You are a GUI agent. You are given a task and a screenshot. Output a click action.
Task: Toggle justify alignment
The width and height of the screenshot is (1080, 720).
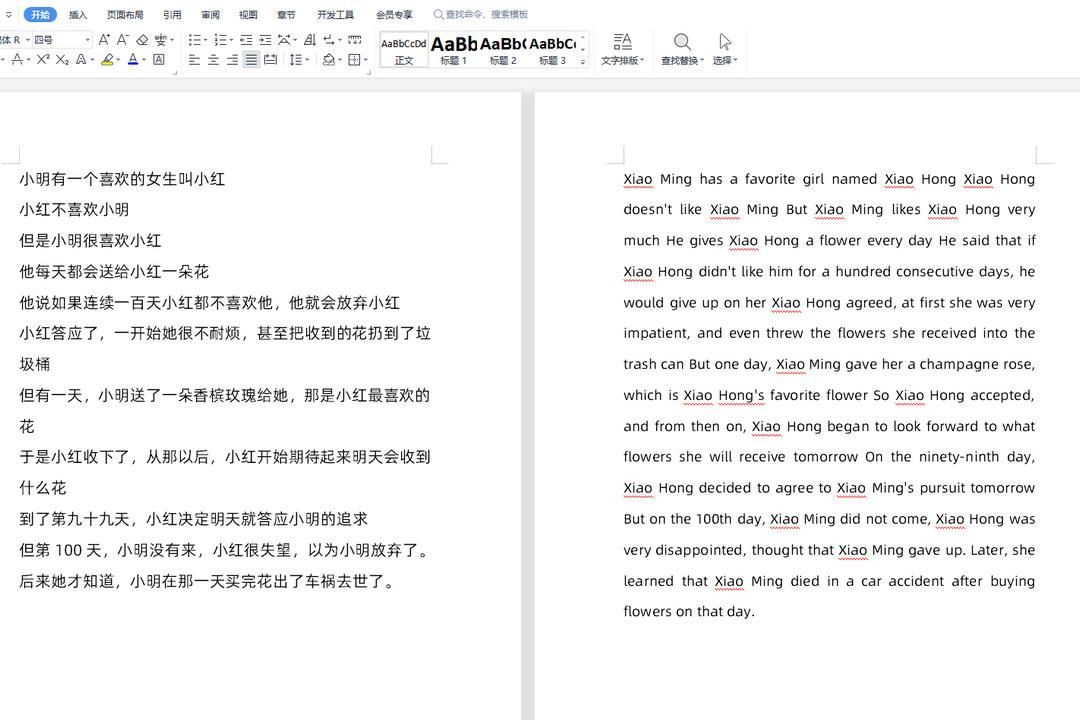click(251, 60)
